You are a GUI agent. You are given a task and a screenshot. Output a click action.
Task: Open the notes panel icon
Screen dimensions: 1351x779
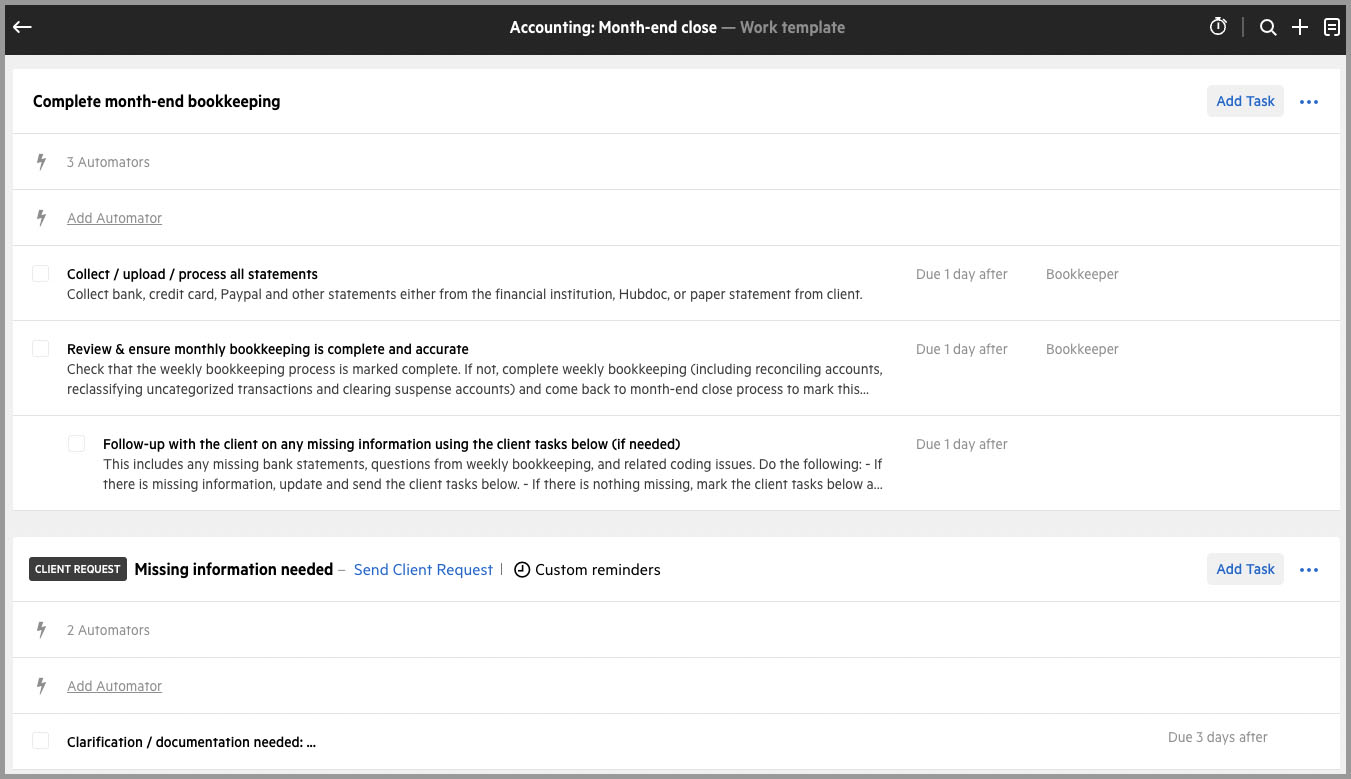coord(1332,28)
